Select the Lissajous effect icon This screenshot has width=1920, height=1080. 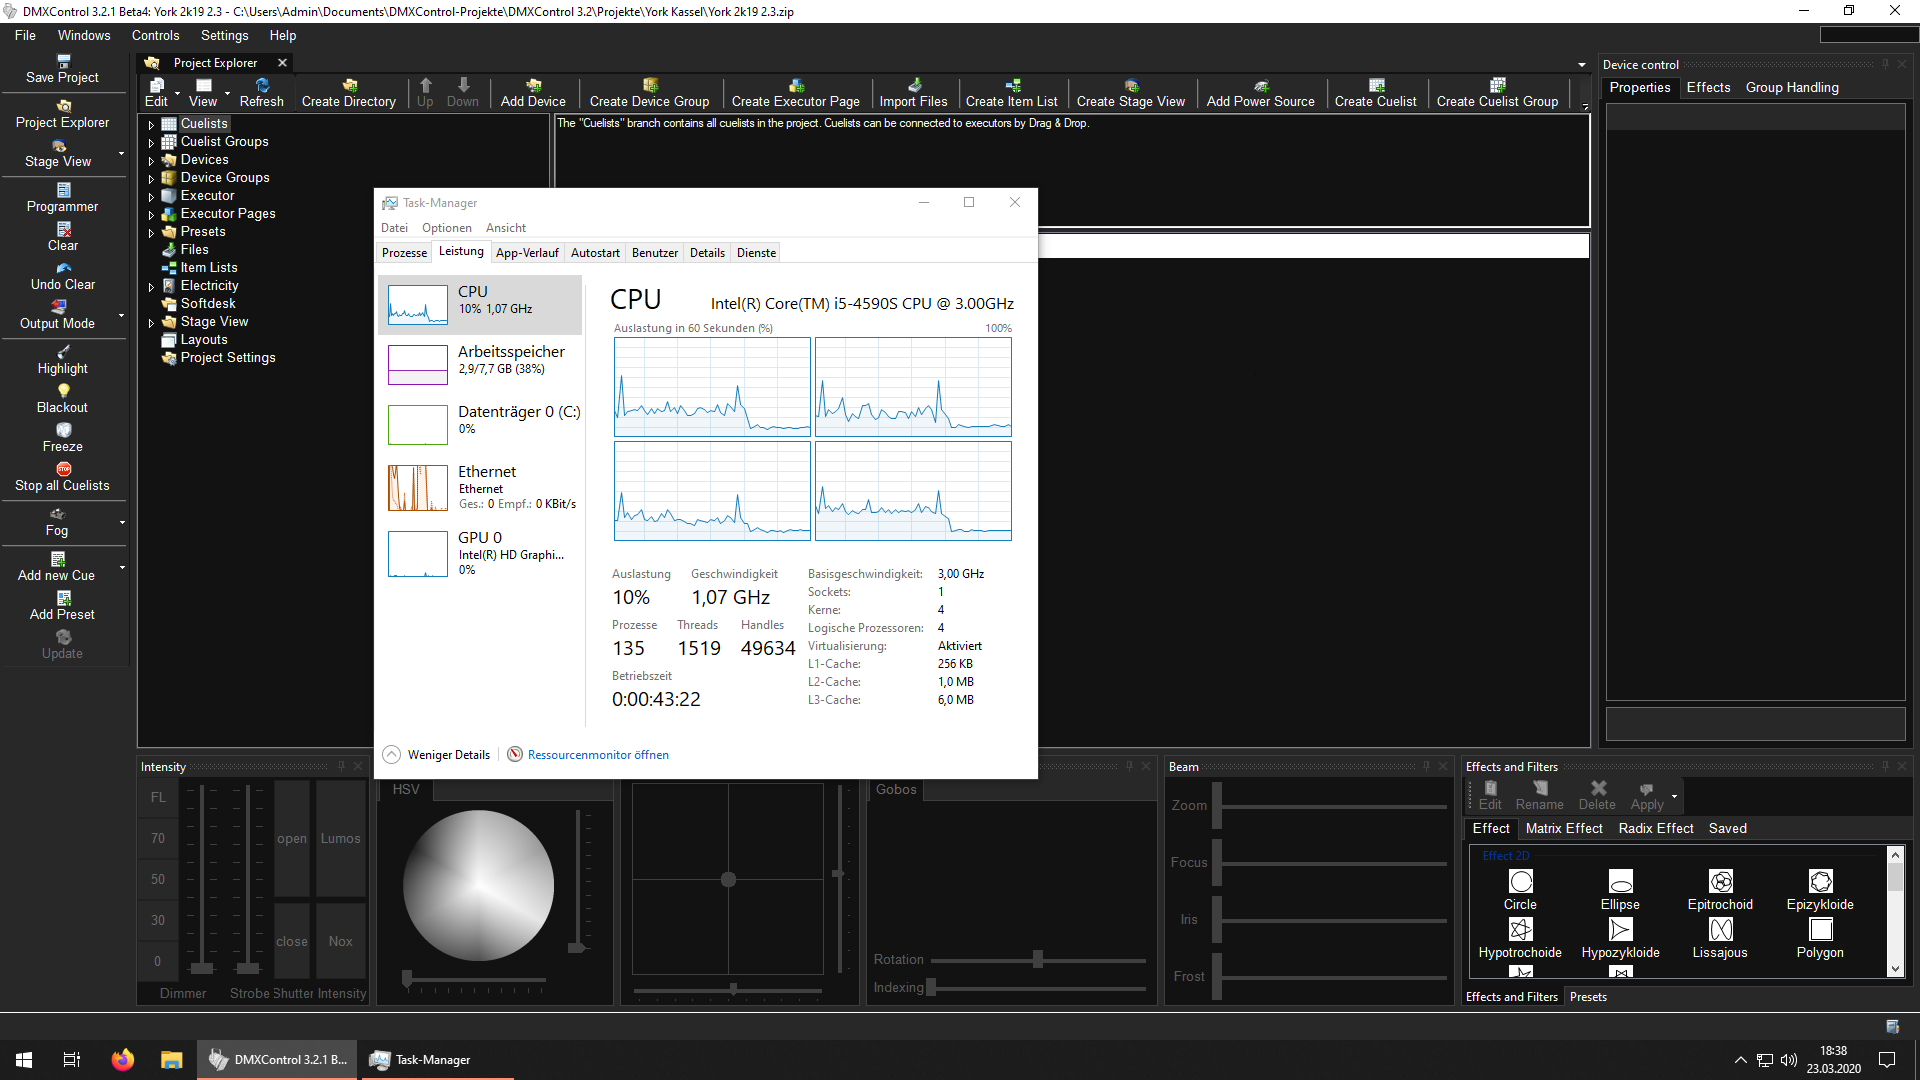pos(1720,930)
